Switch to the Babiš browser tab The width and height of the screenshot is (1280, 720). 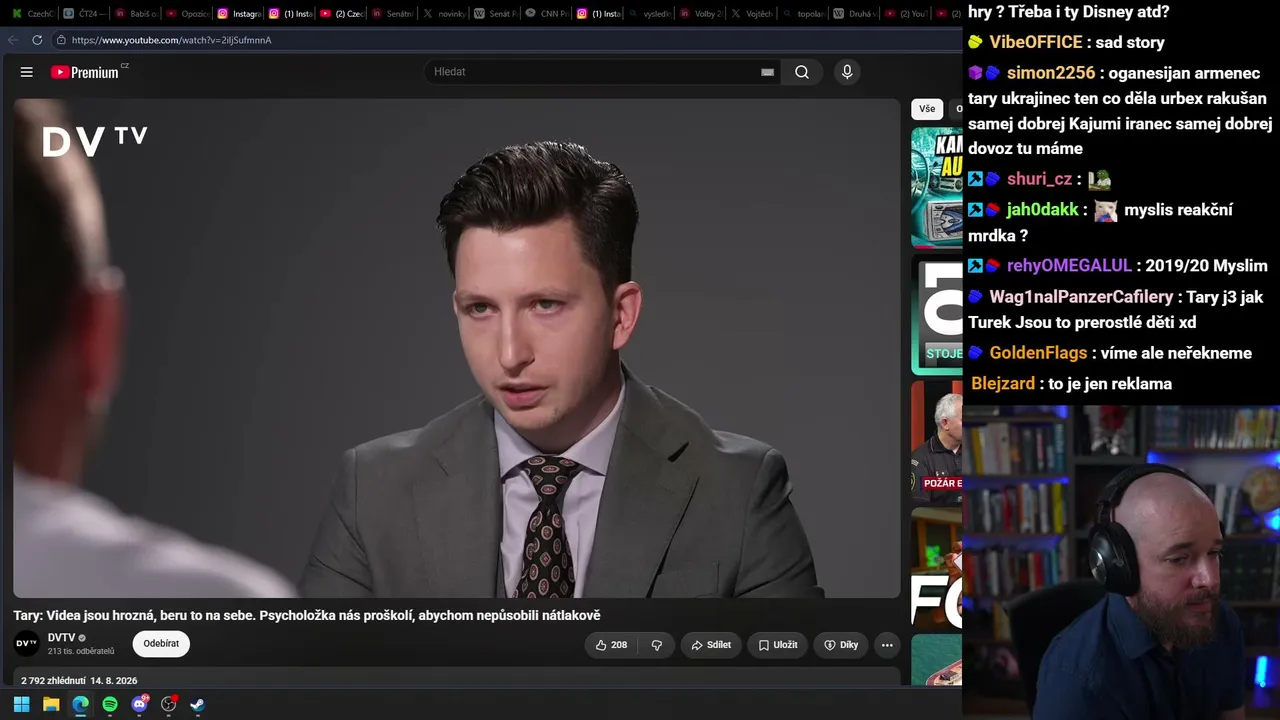tap(134, 14)
